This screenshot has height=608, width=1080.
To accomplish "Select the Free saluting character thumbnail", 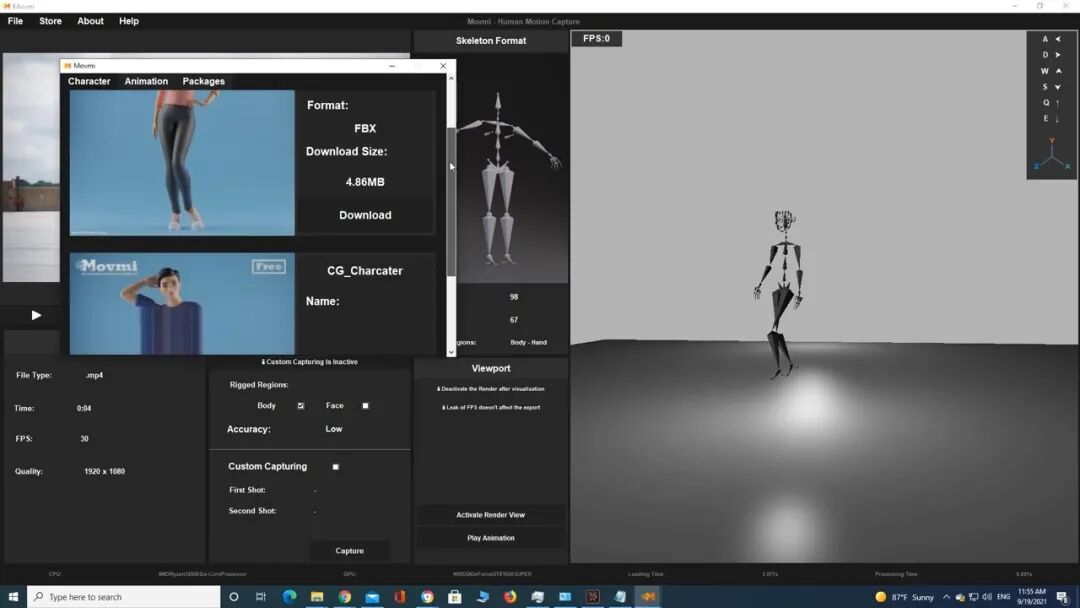I will pos(182,304).
